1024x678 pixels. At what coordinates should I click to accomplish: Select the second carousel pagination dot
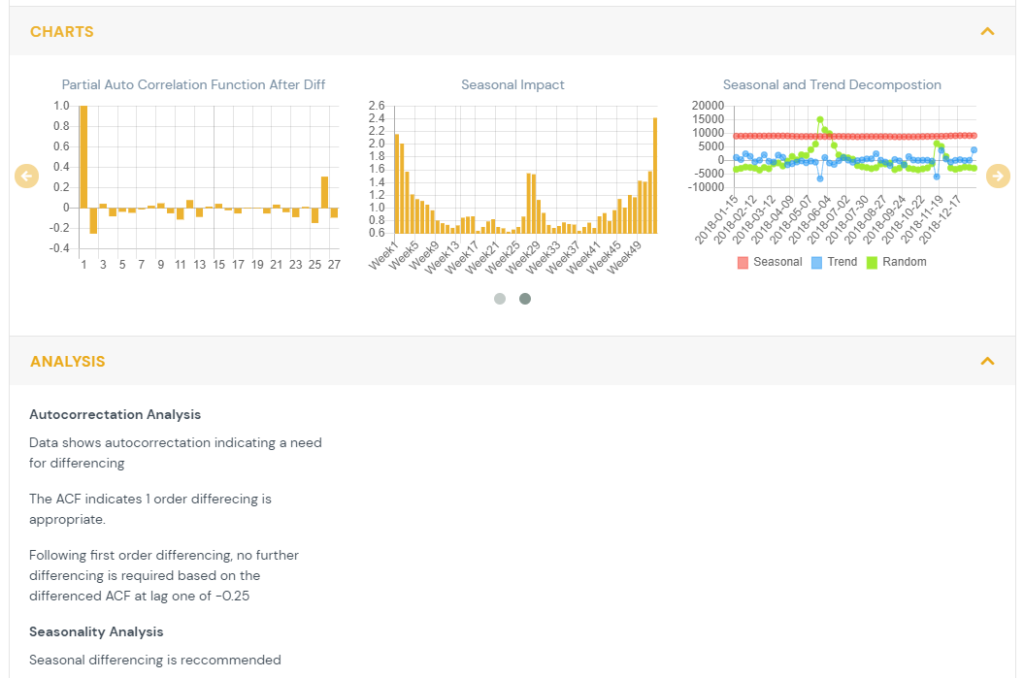click(525, 298)
